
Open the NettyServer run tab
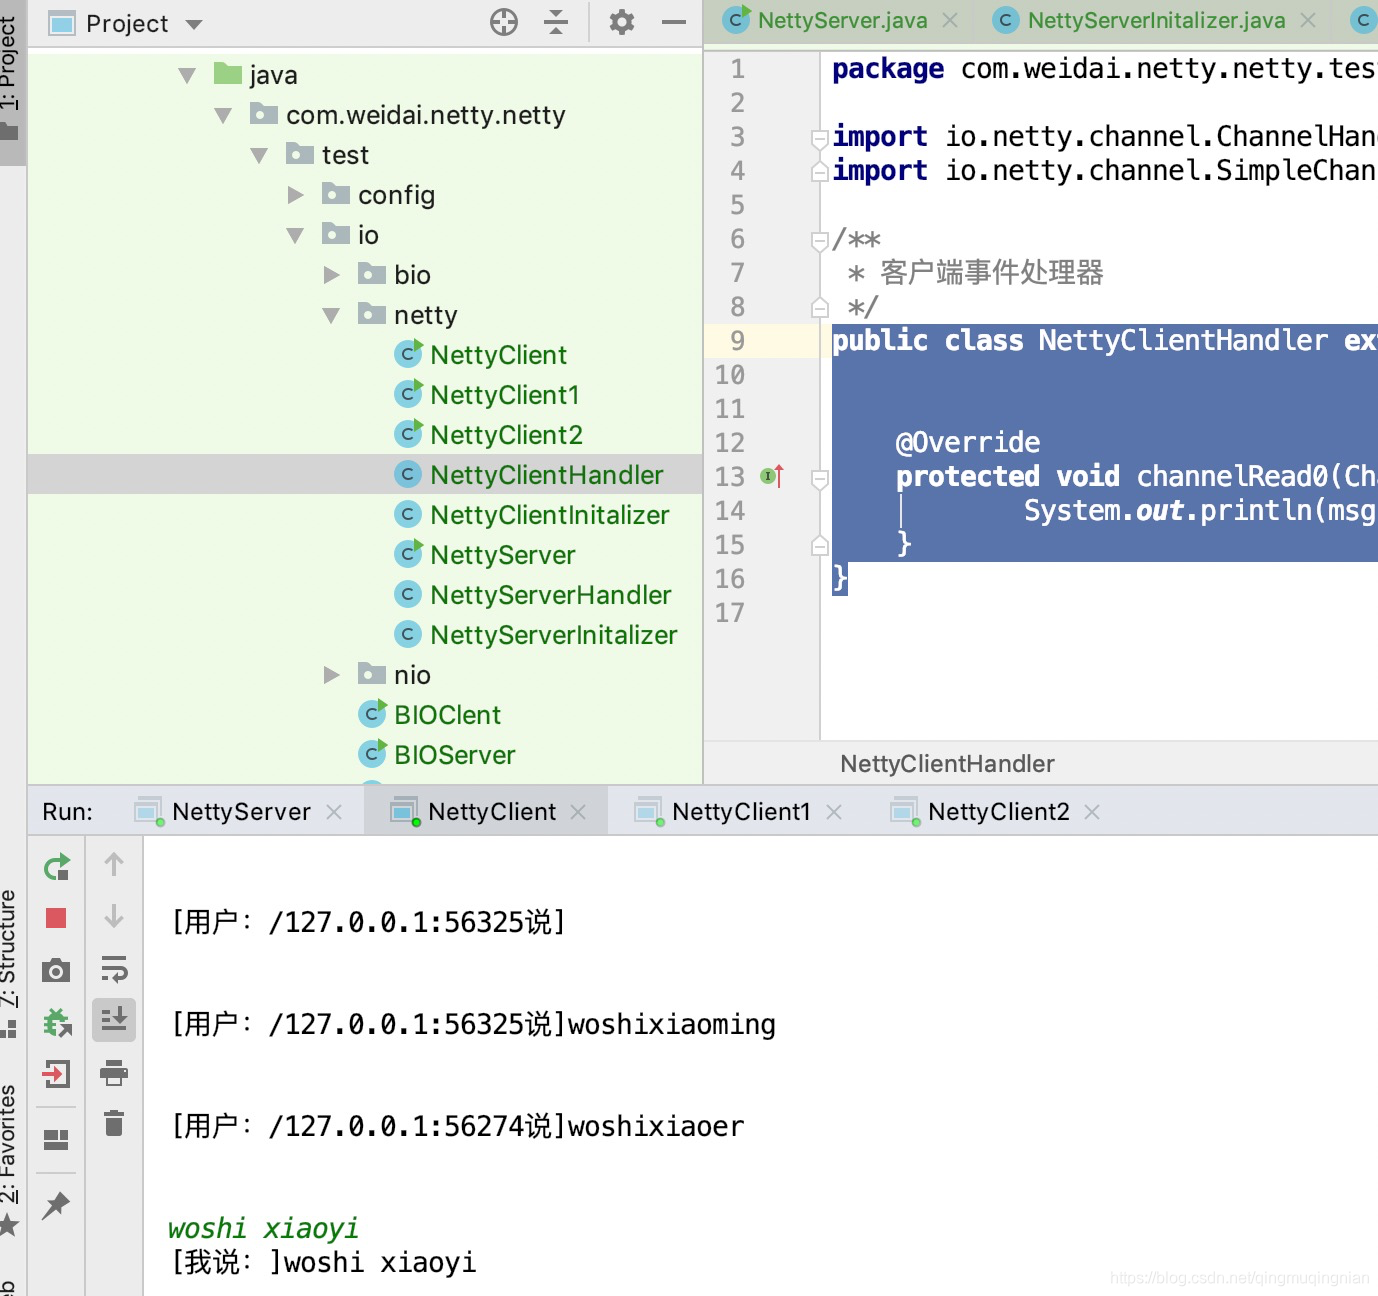[x=241, y=812]
